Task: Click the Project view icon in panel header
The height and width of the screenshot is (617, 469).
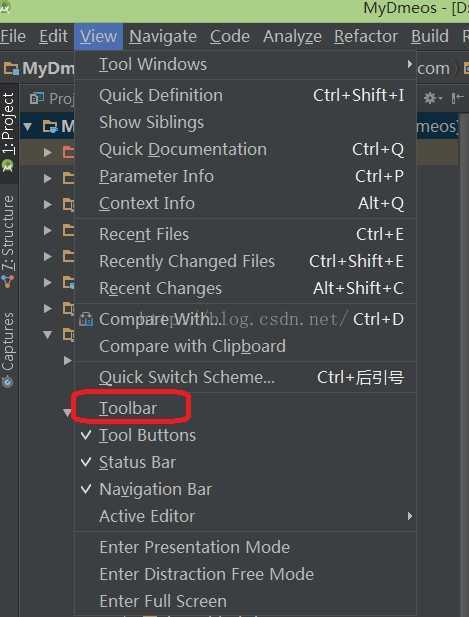Action: (x=37, y=98)
